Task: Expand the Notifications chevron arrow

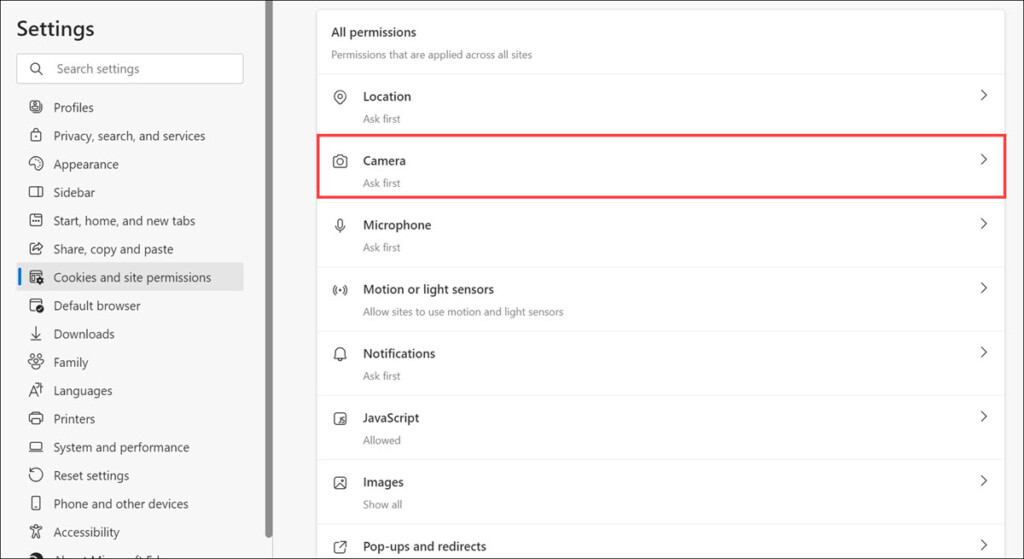Action: 983,353
